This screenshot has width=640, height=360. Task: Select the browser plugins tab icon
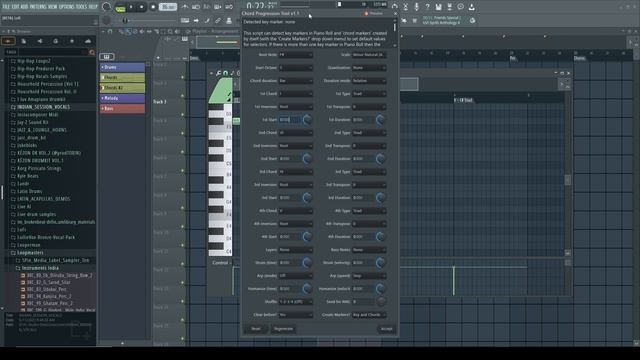point(56,41)
